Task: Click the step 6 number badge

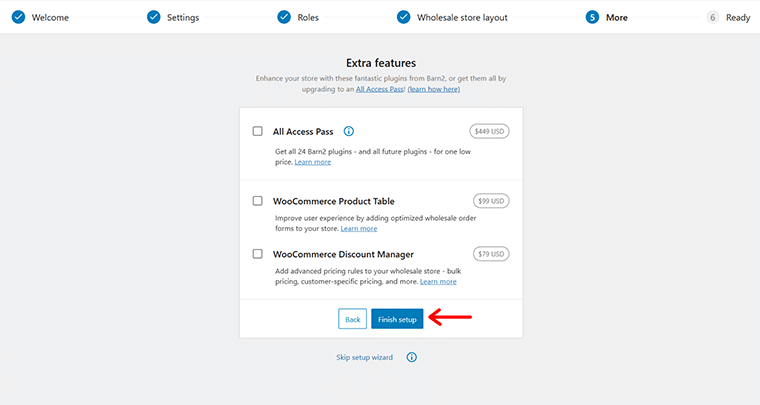Action: (712, 17)
